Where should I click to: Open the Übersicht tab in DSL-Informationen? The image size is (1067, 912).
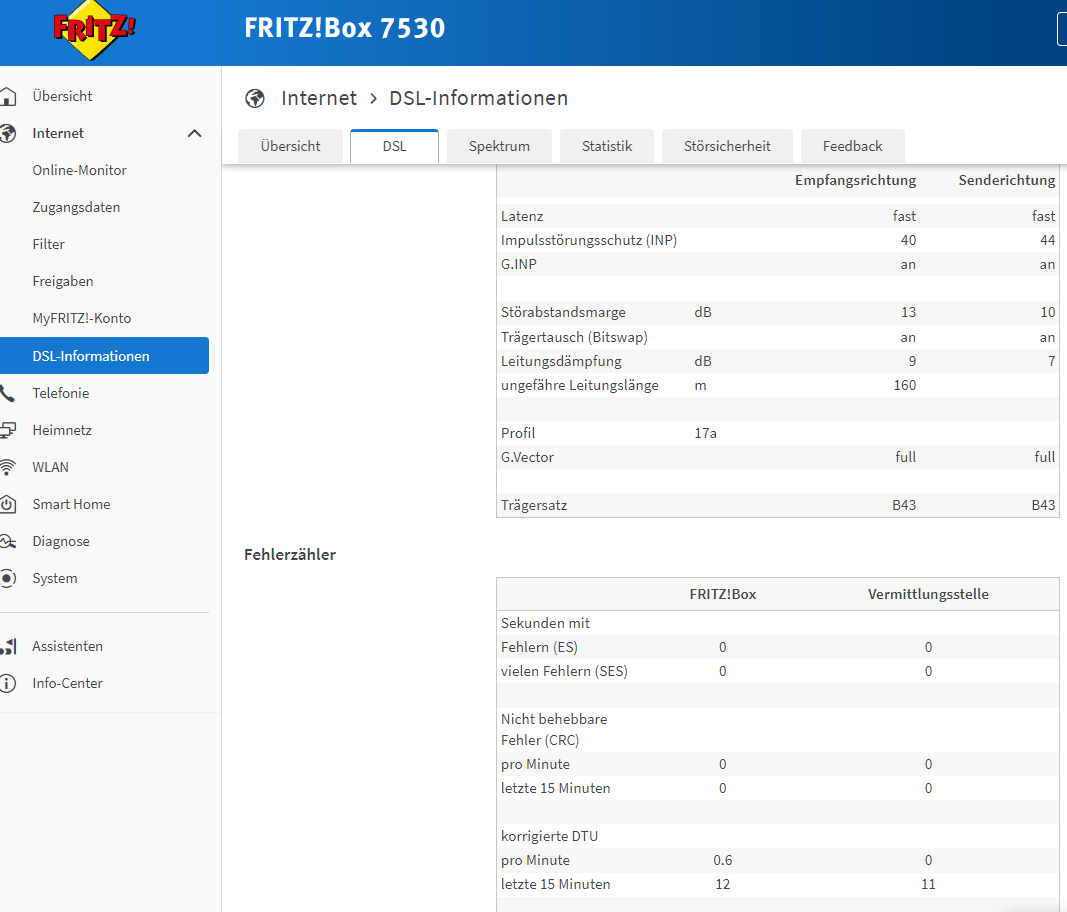[x=291, y=146]
